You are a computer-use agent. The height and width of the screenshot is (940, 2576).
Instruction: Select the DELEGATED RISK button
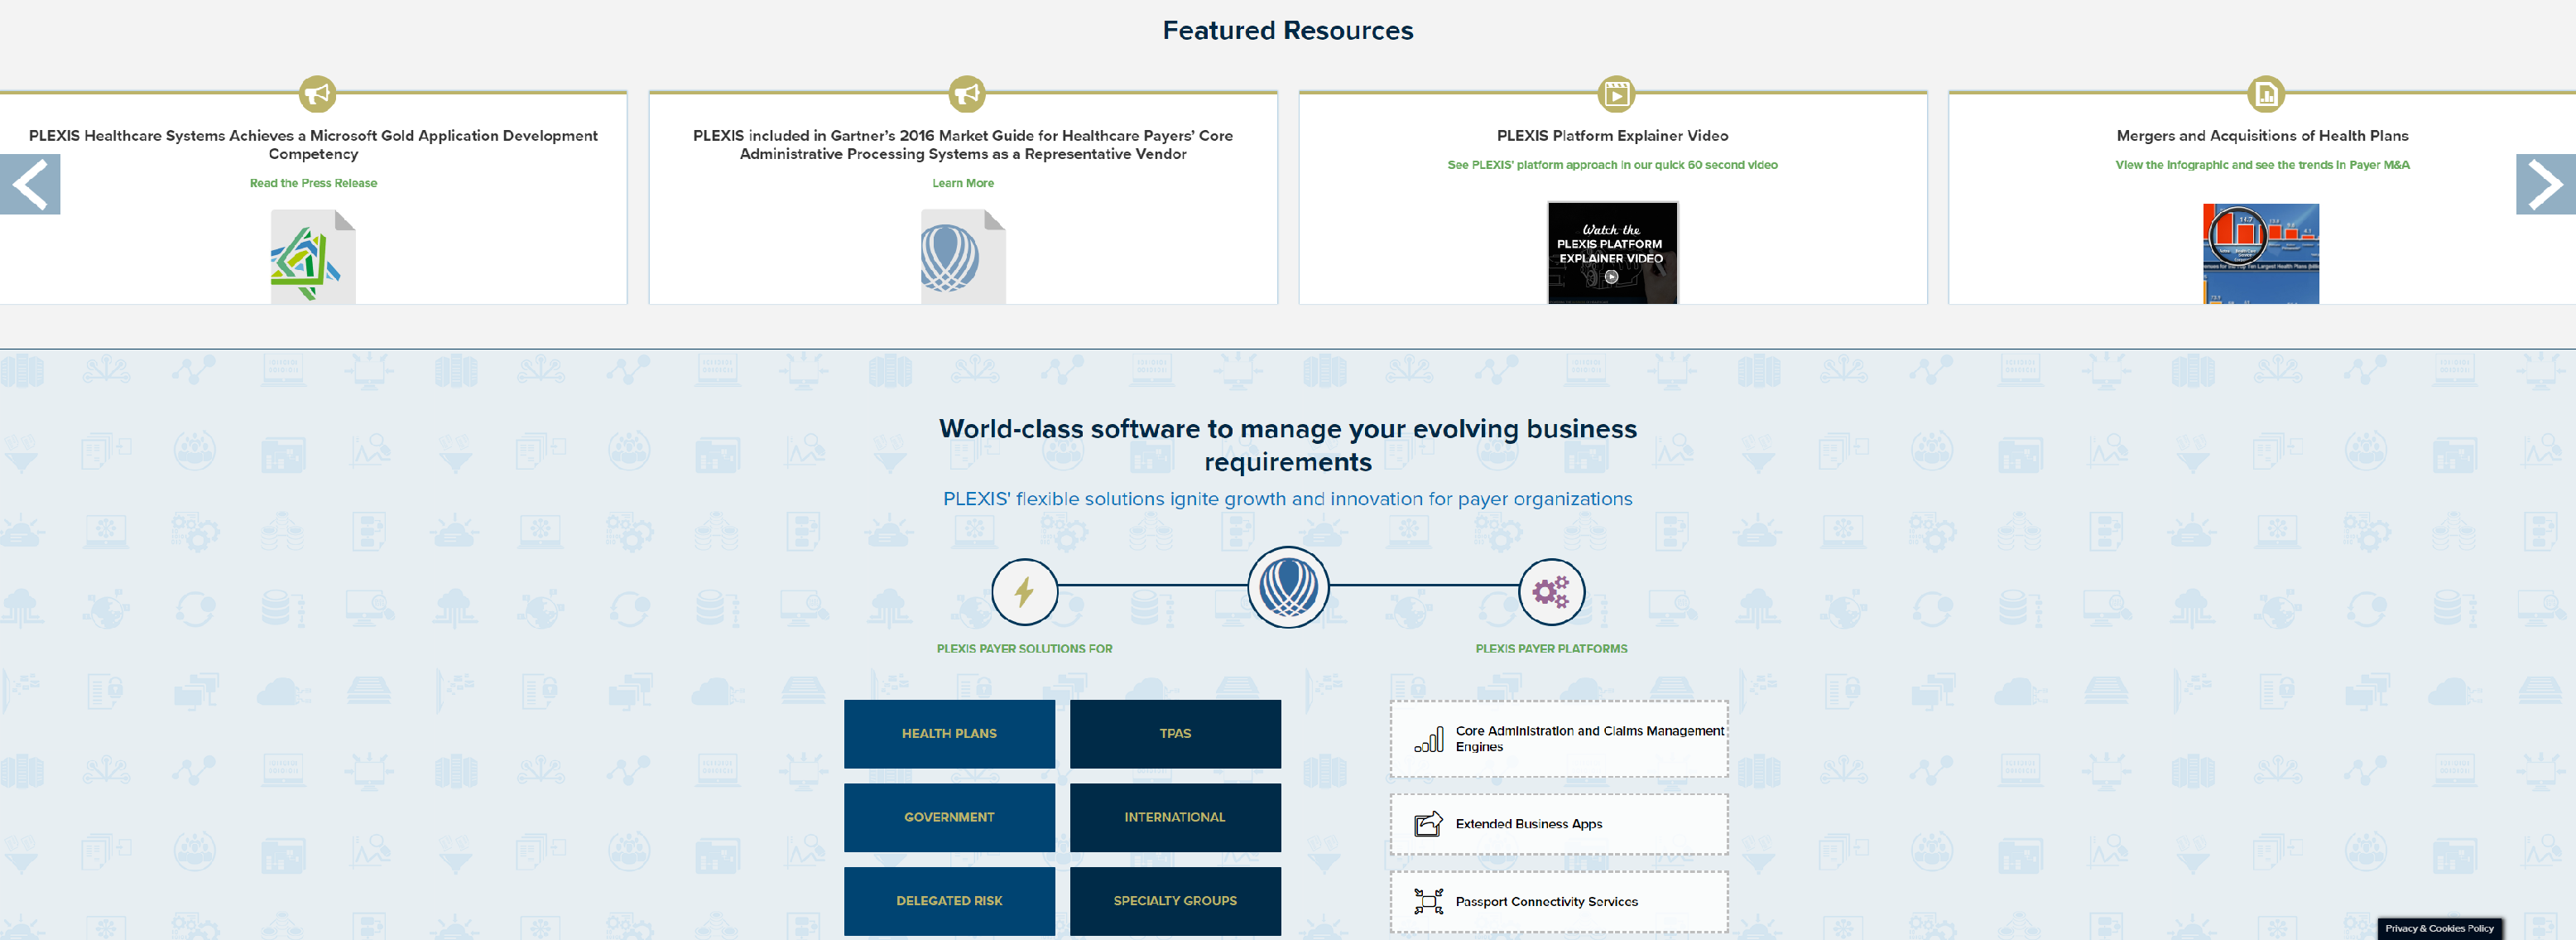949,902
